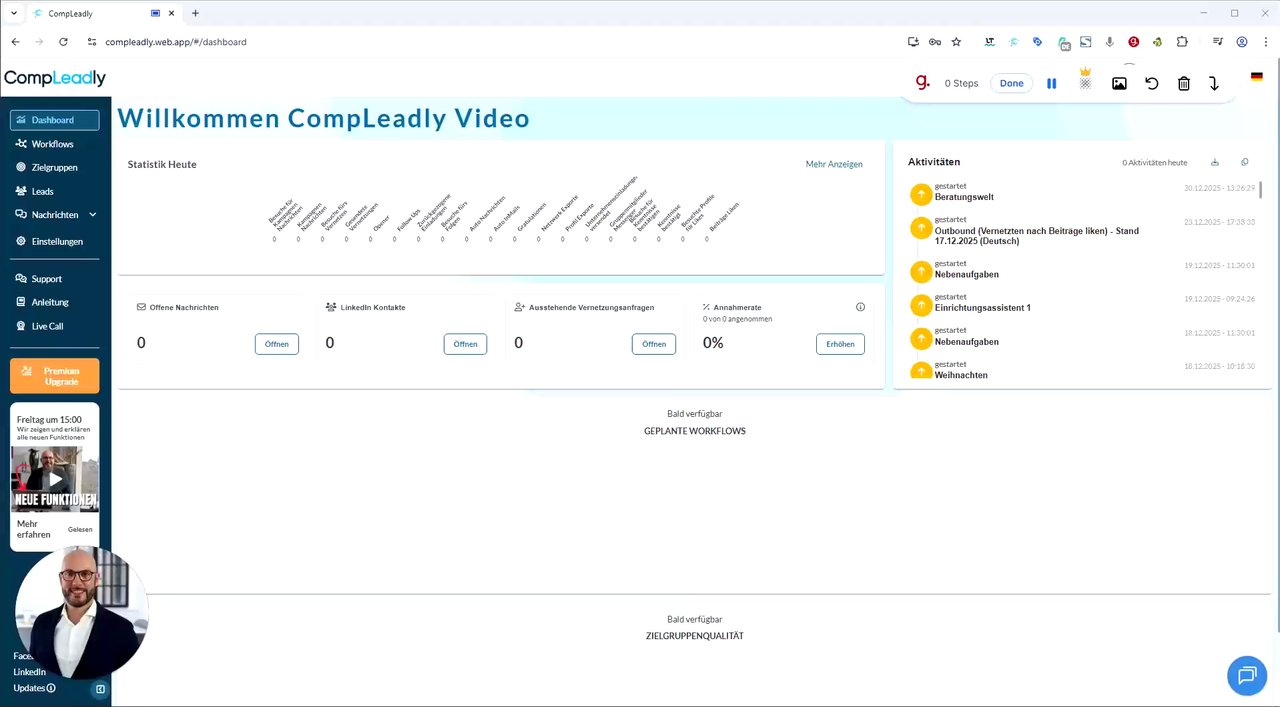The height and width of the screenshot is (707, 1280).
Task: Click the copy icon in Aktivitäten header
Action: (x=1245, y=162)
